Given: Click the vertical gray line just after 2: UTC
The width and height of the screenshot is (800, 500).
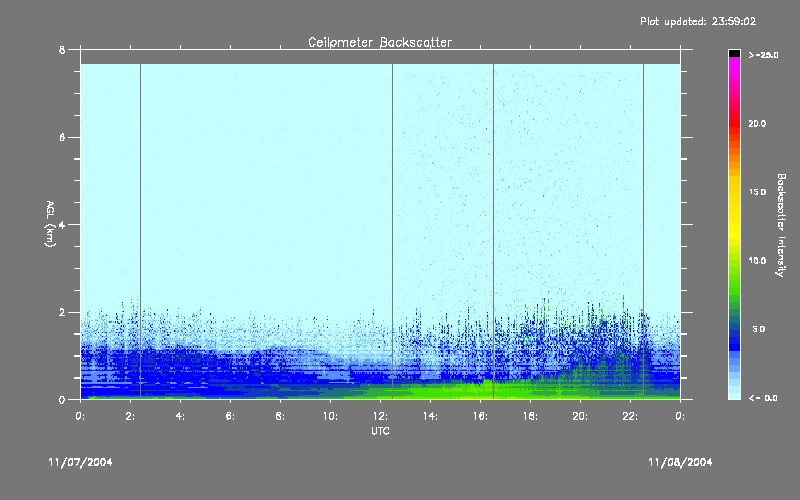Looking at the screenshot, I should click(x=140, y=231).
